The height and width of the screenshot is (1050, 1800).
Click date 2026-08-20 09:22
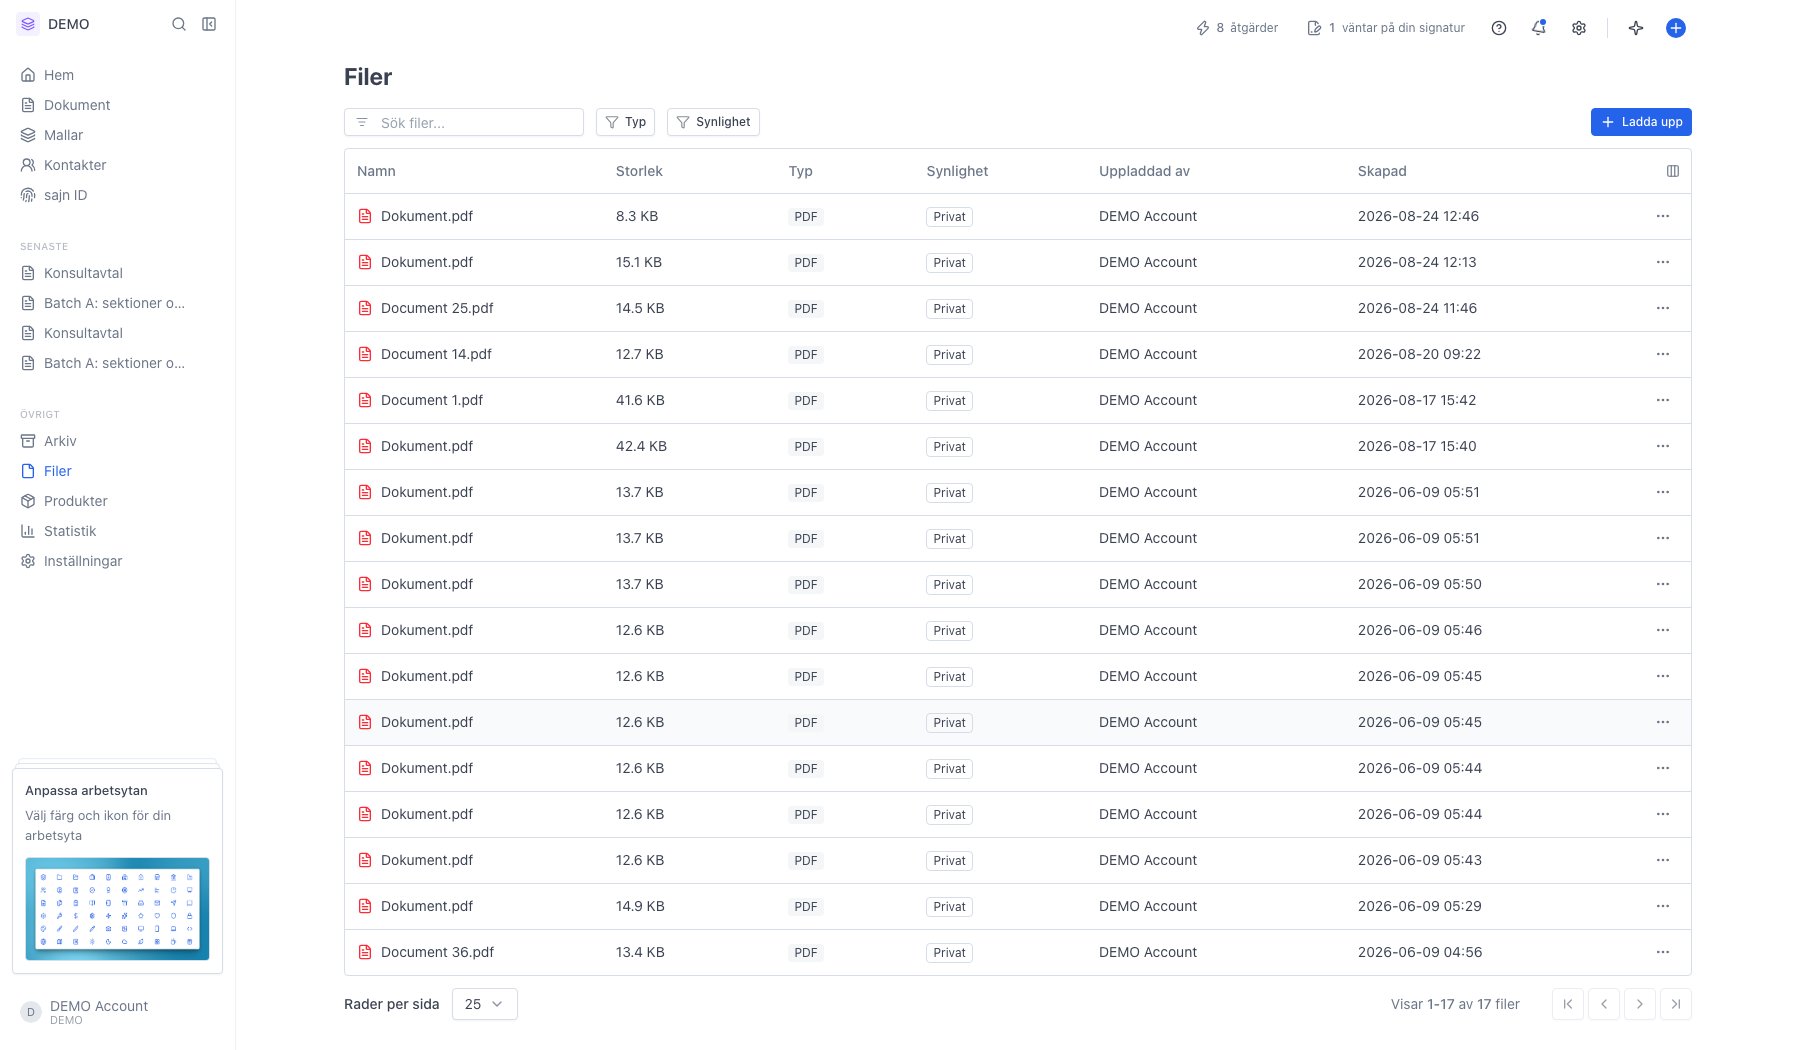click(x=1419, y=354)
